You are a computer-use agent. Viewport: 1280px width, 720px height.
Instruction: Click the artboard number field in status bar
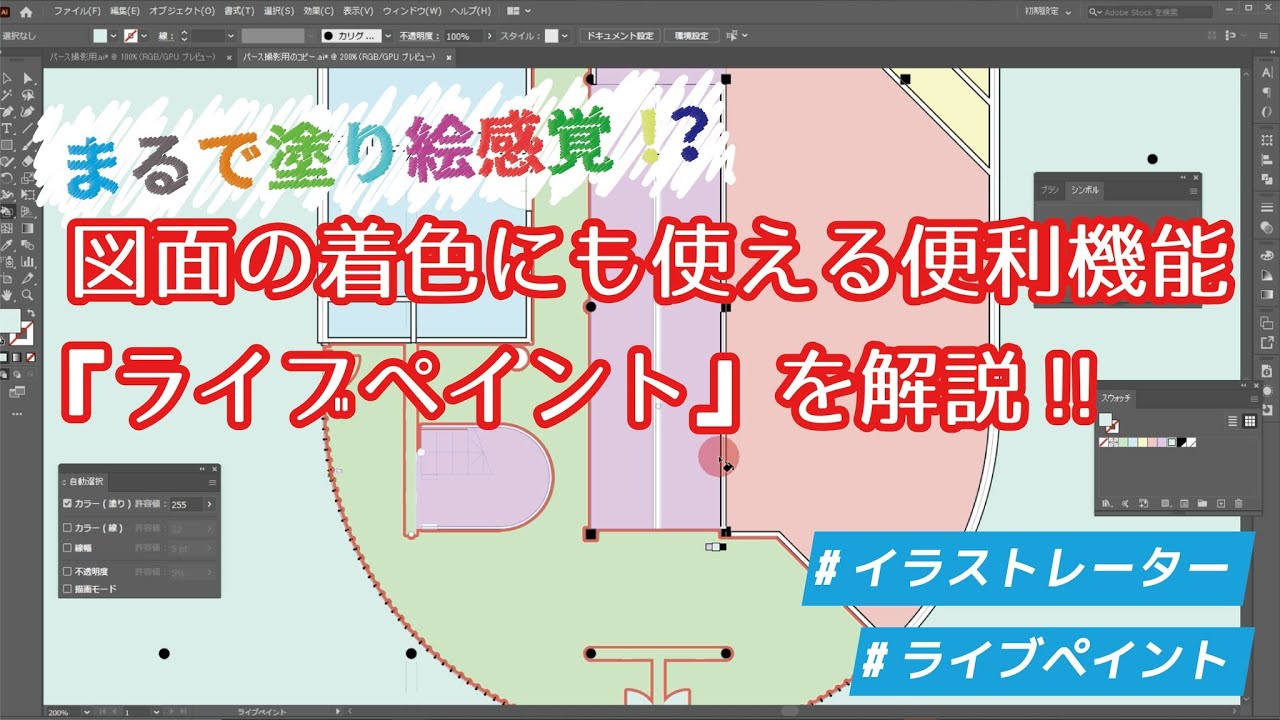[x=137, y=712]
